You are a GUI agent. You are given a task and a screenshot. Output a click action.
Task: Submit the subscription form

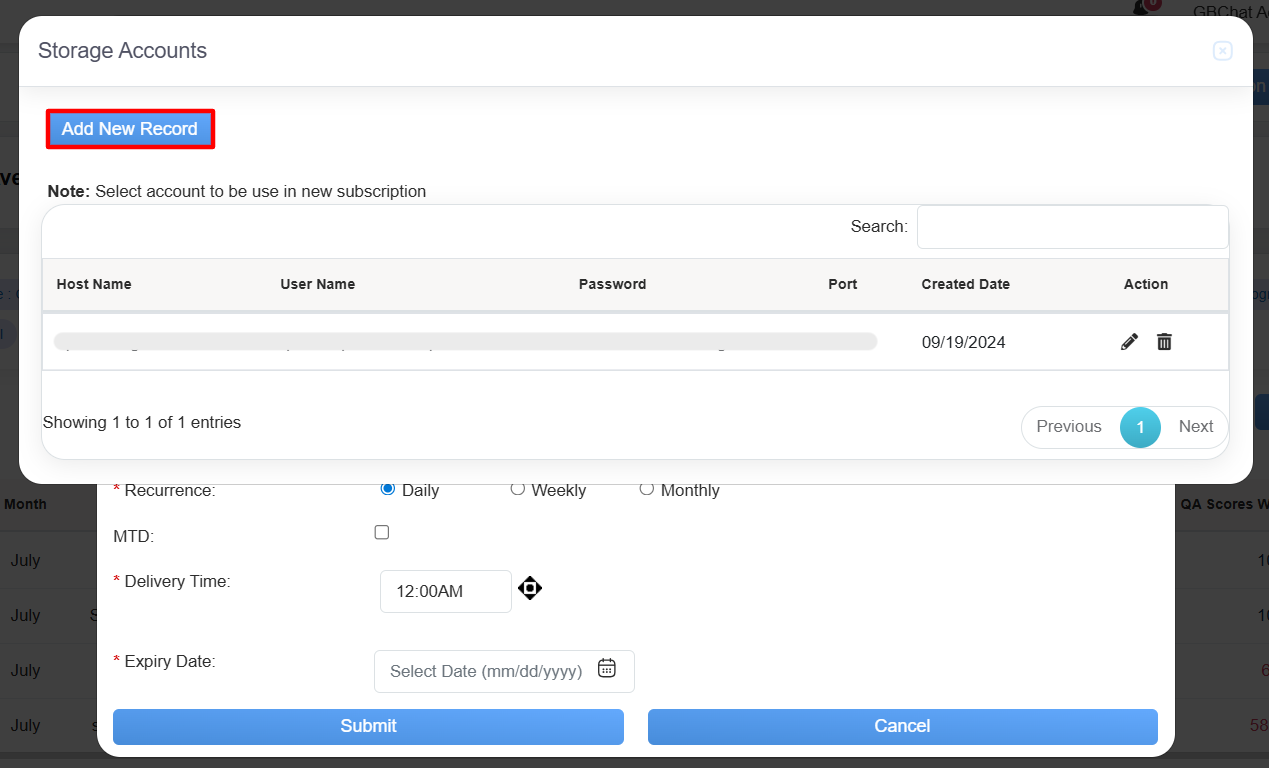click(x=368, y=727)
